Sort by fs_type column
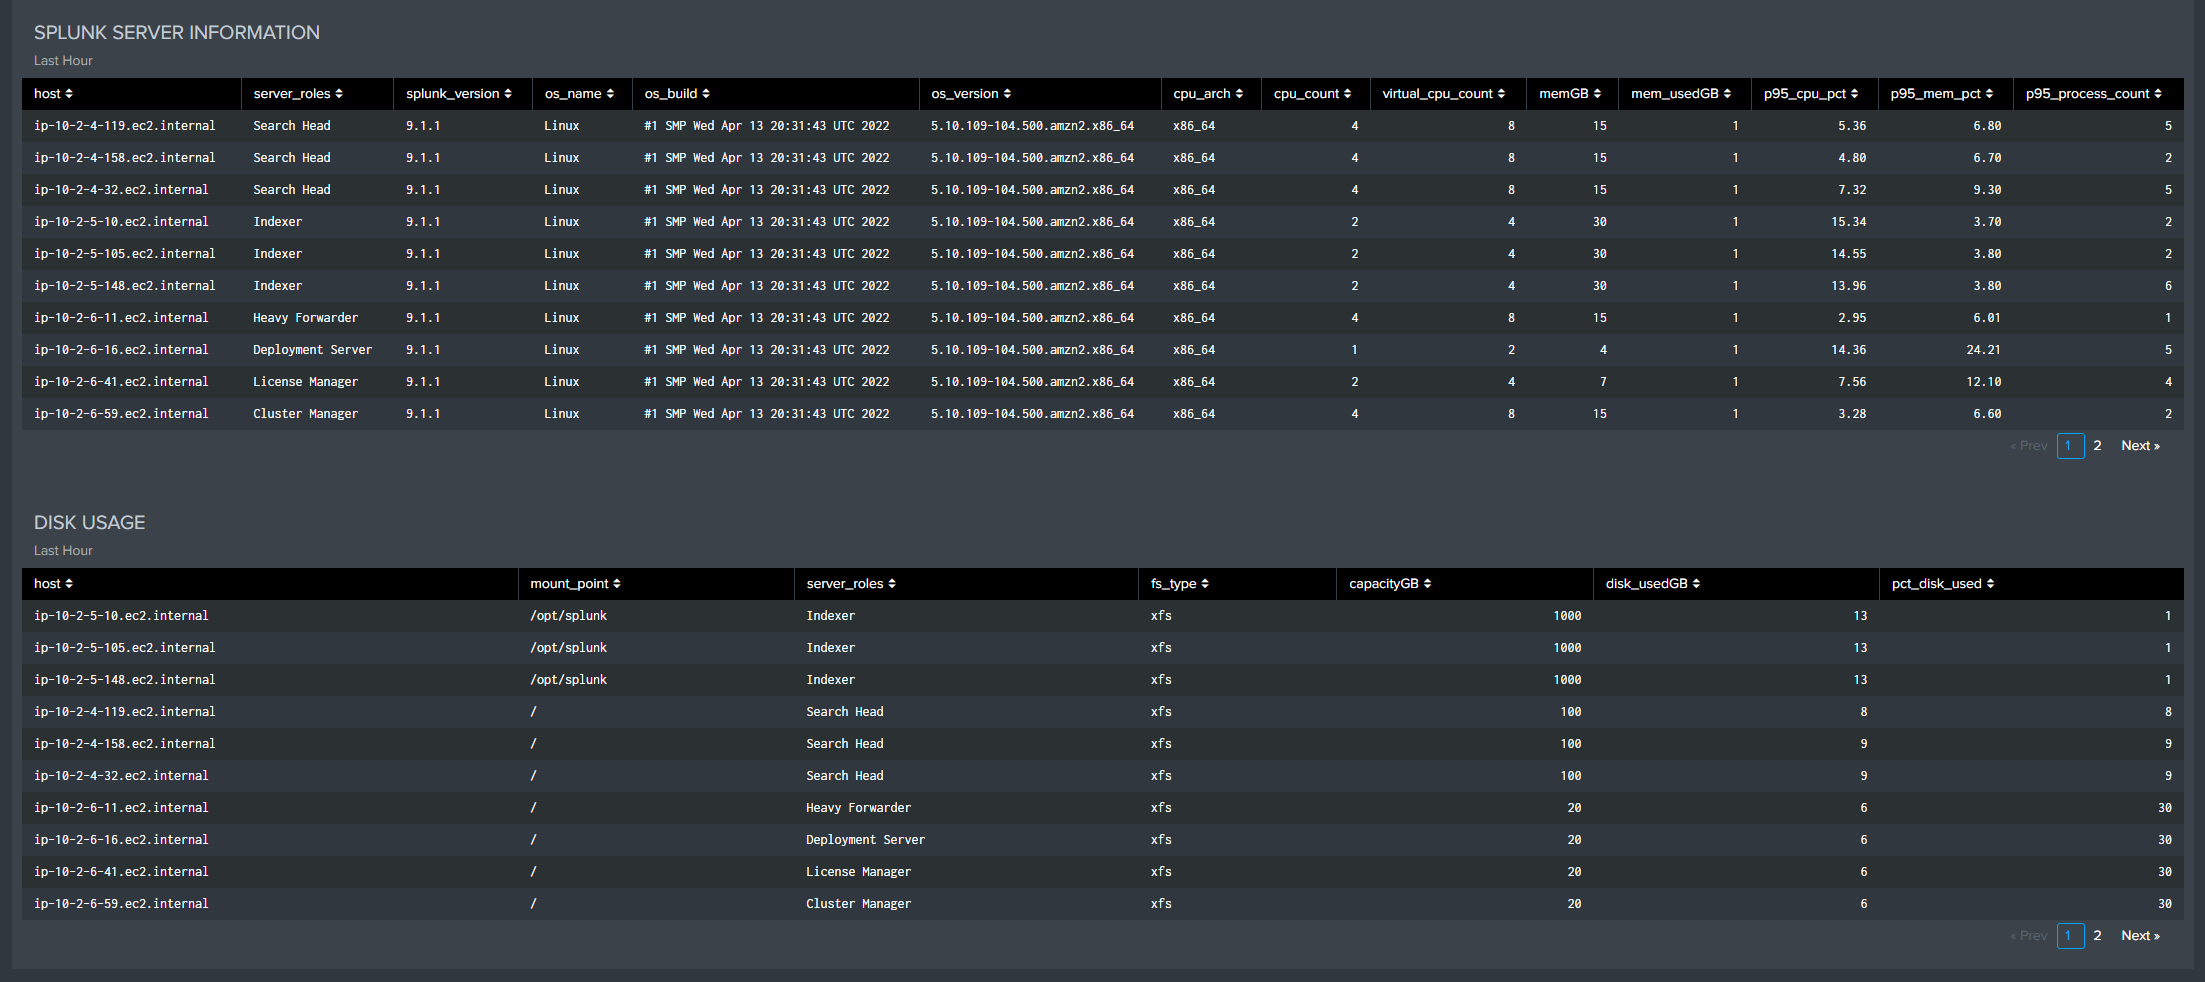The width and height of the screenshot is (2205, 982). [1179, 584]
